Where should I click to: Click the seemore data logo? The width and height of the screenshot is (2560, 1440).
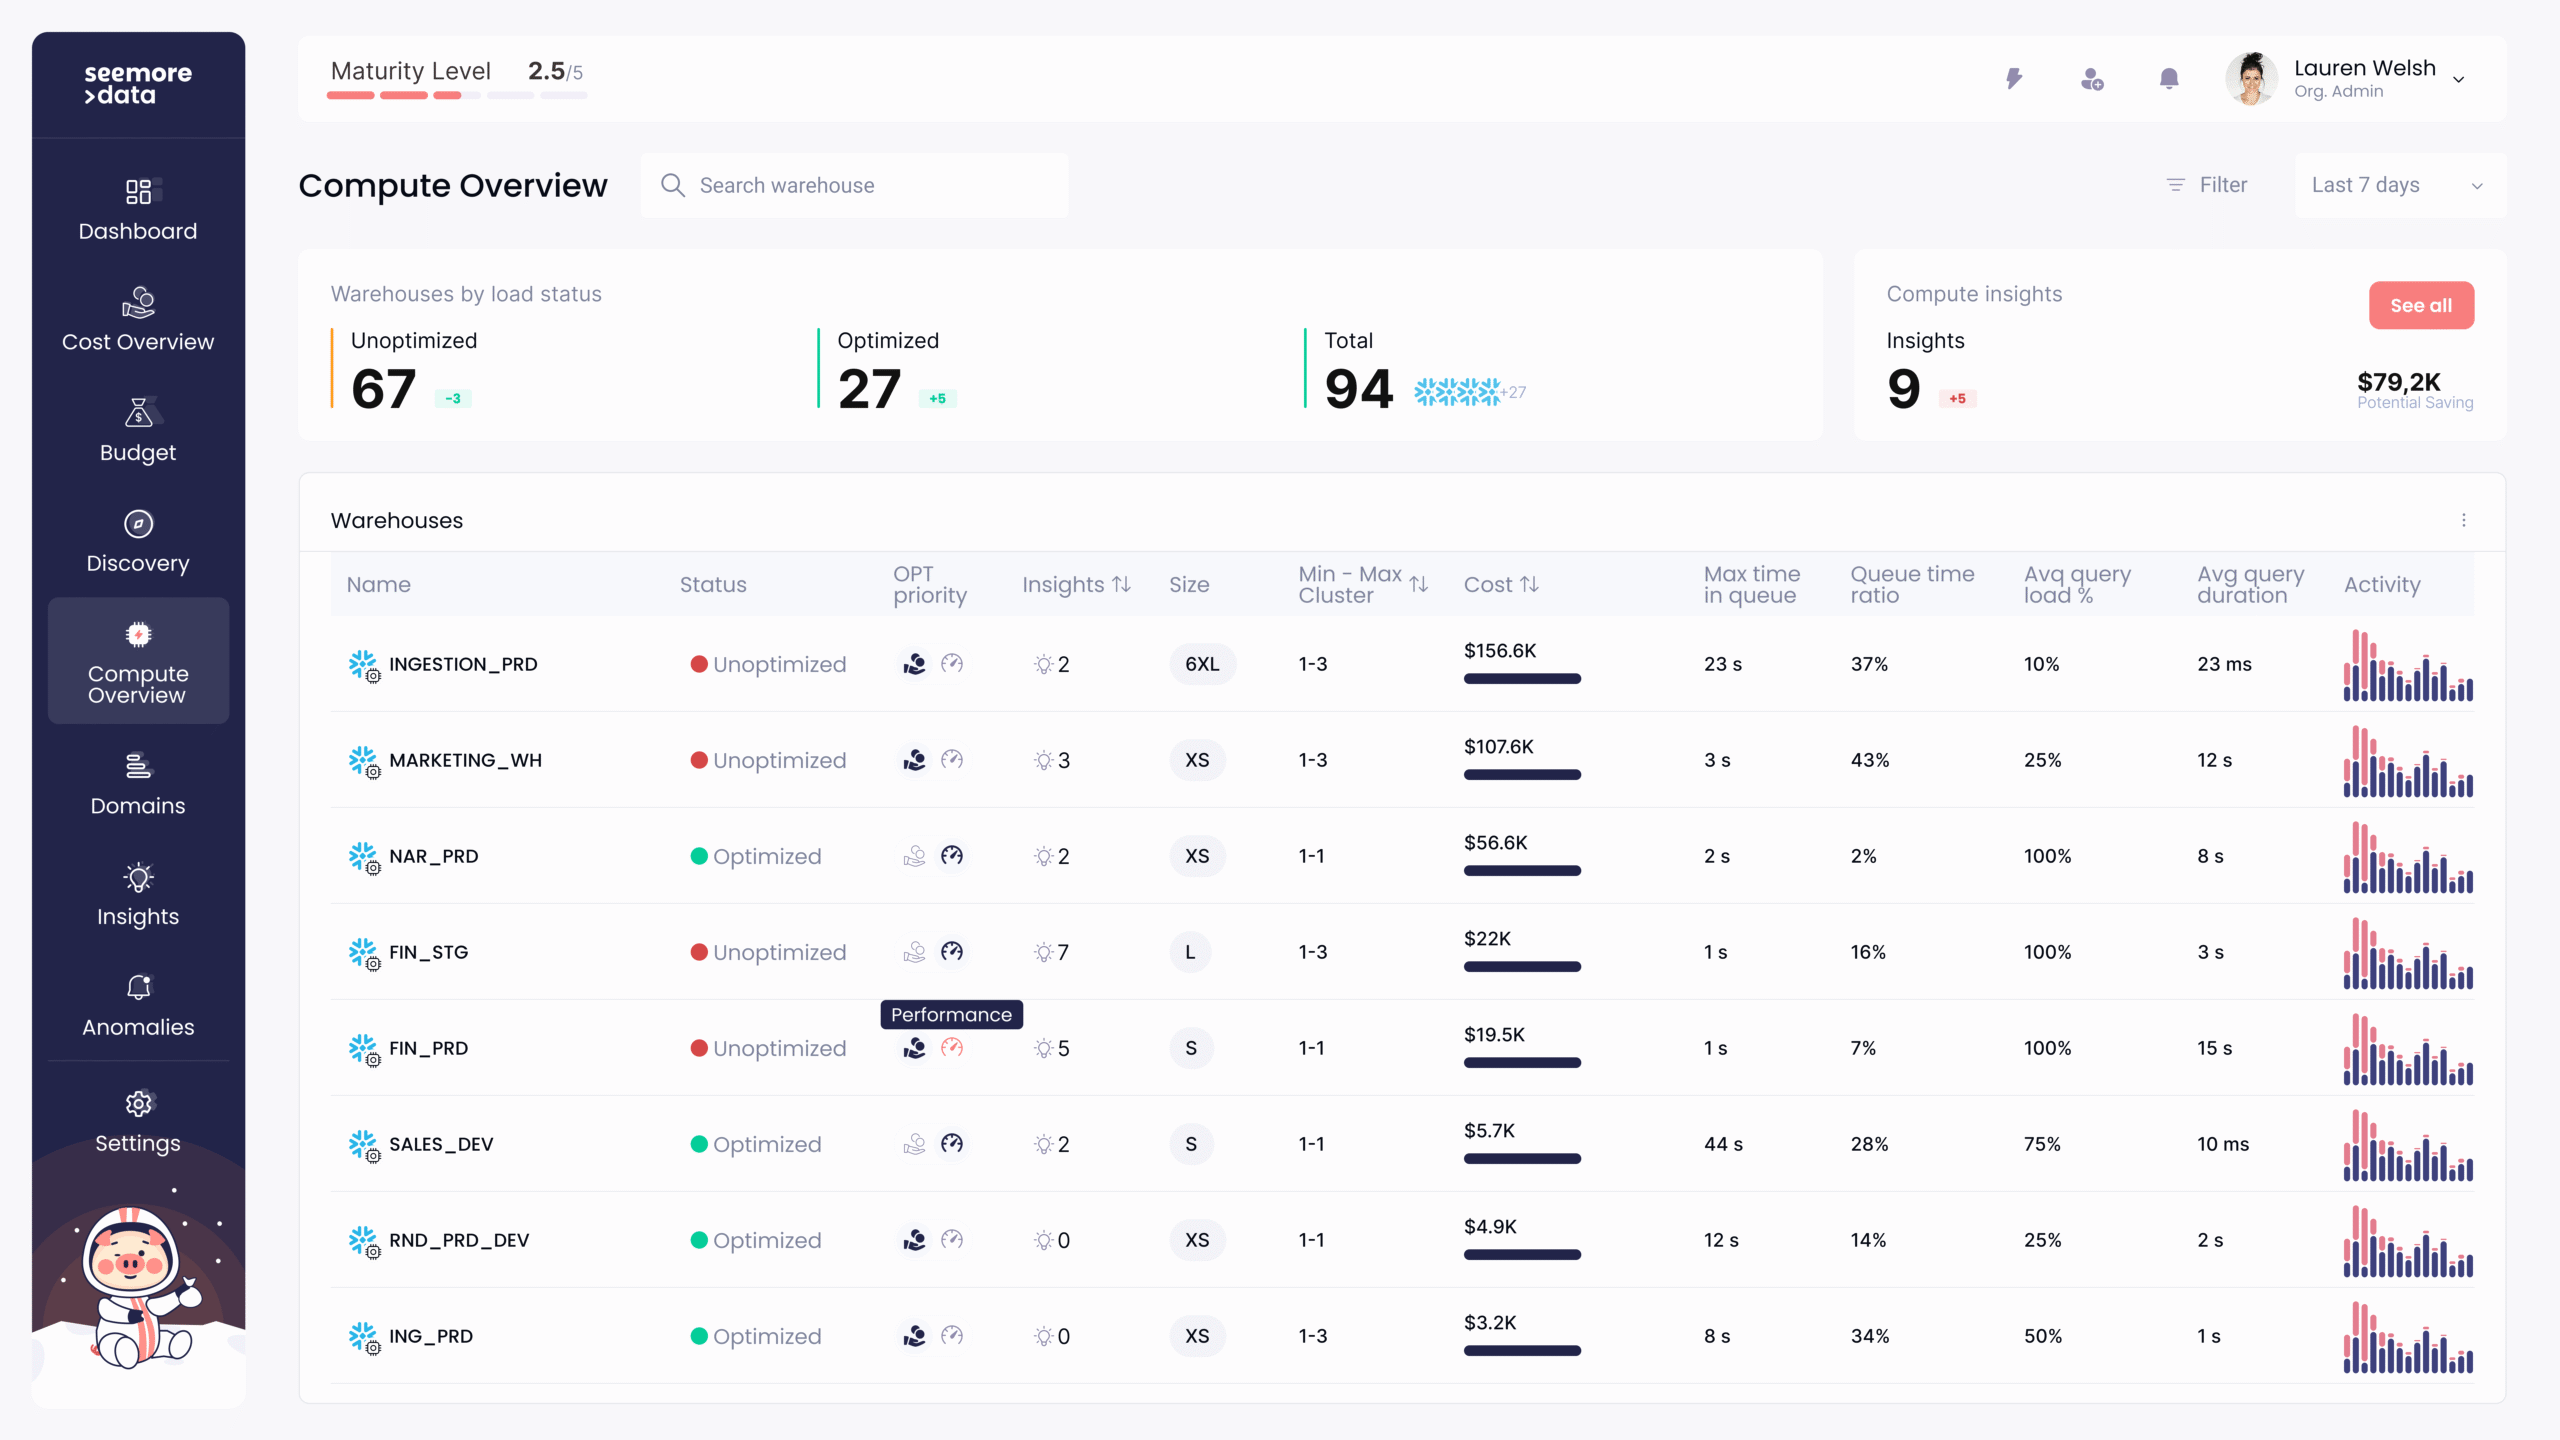pos(138,84)
